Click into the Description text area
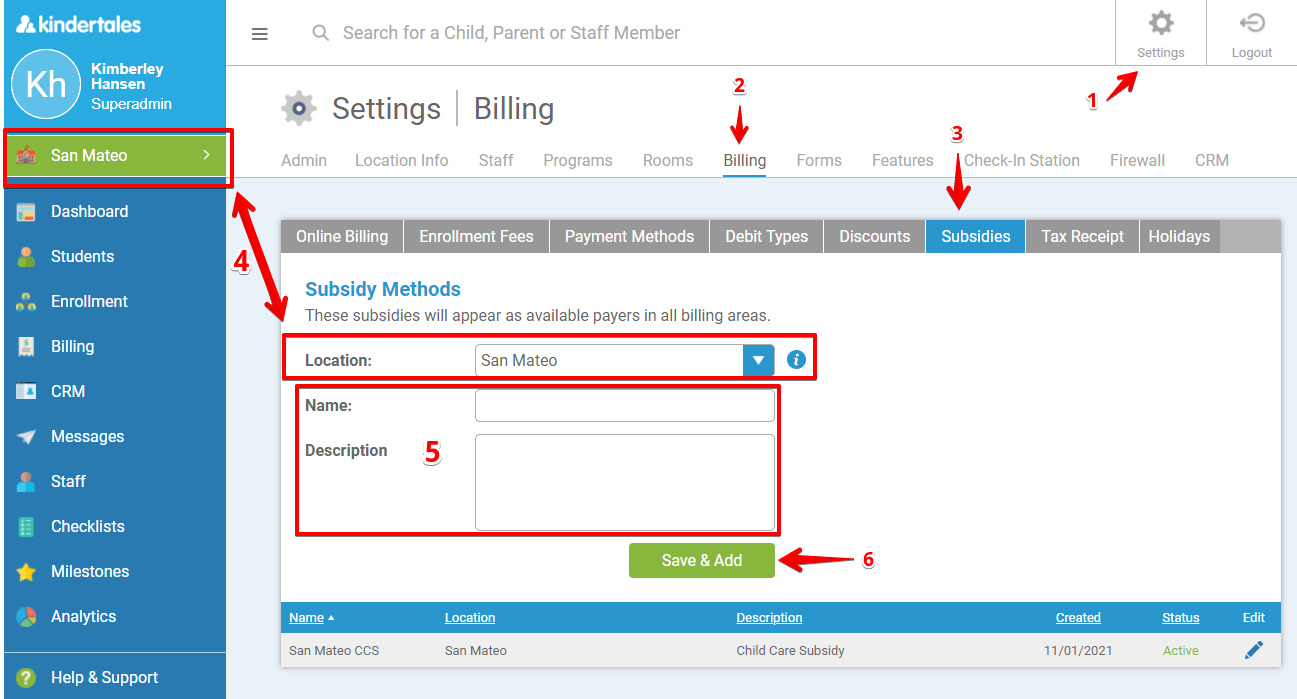The width and height of the screenshot is (1297, 699). 625,482
